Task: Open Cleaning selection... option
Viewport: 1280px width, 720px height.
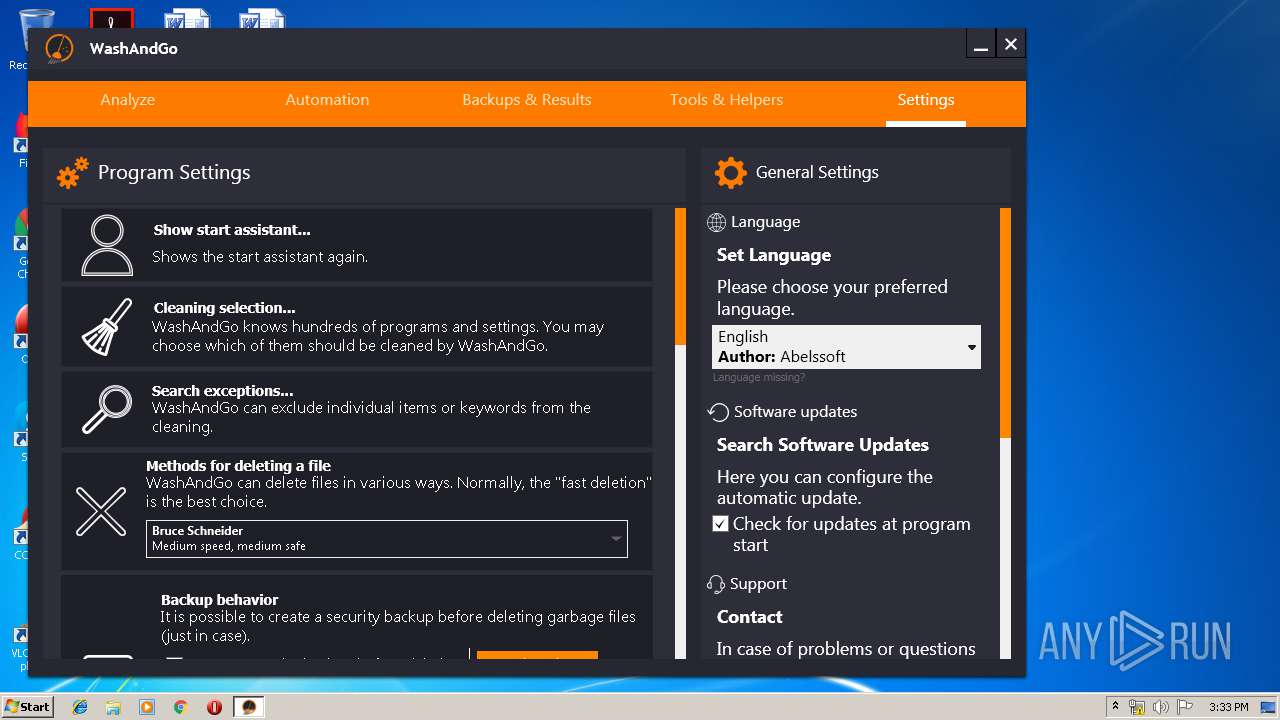Action: [357, 327]
